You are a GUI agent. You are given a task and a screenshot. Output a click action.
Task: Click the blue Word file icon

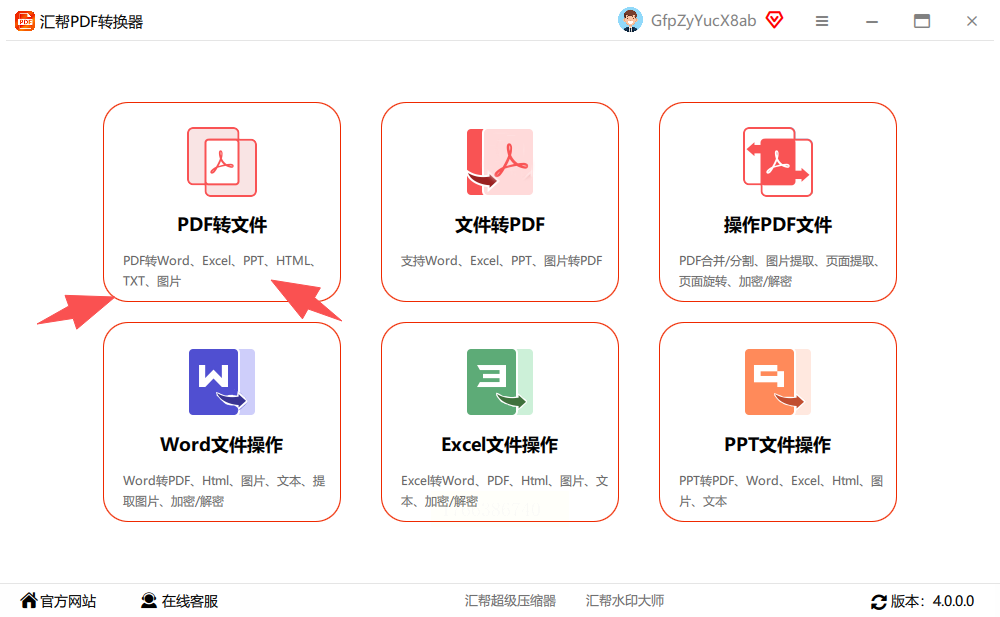point(222,382)
